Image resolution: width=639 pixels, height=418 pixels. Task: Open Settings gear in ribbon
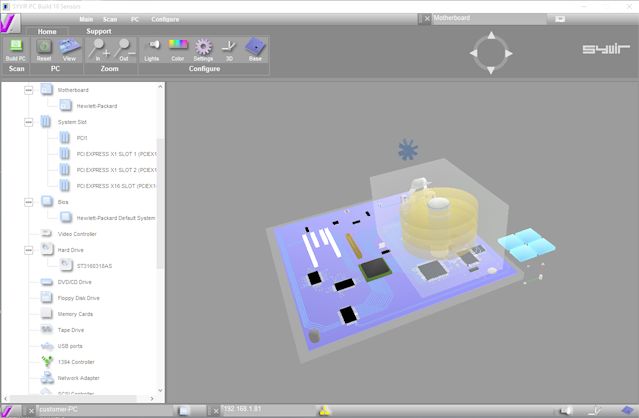203,50
